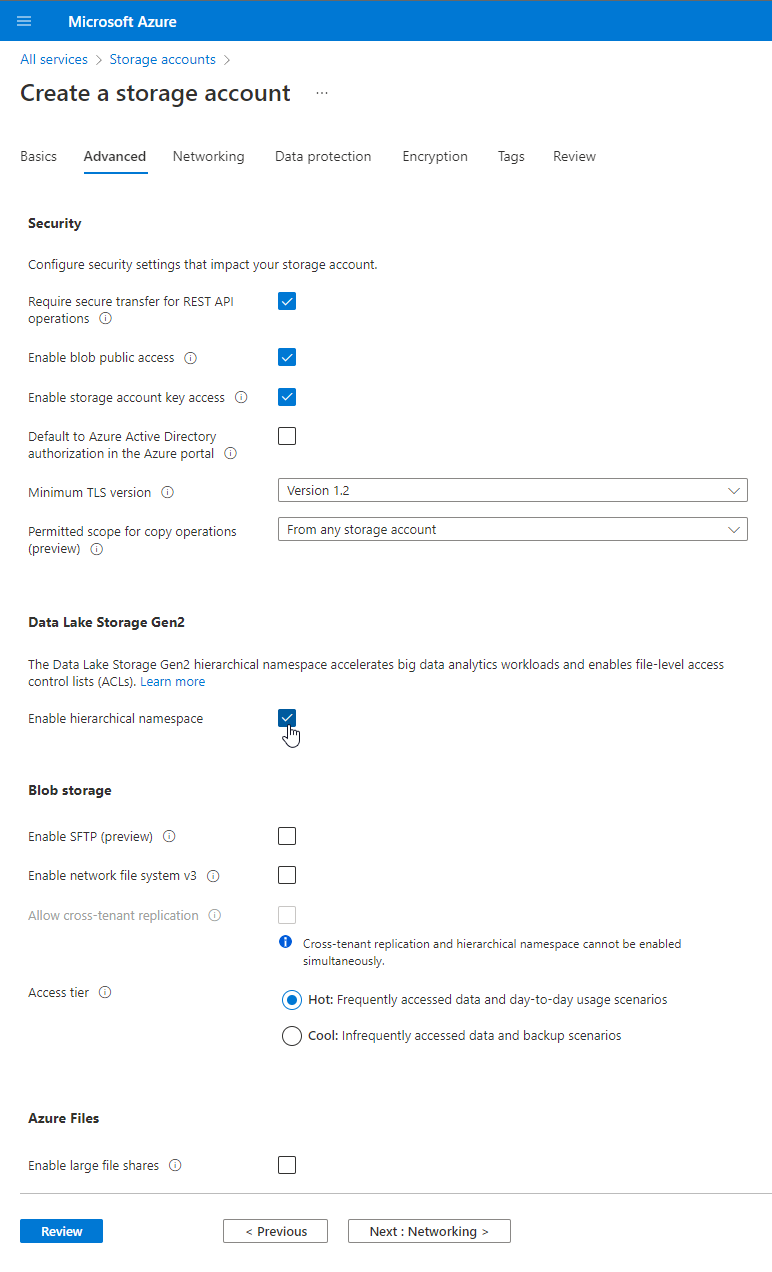Screen dimensions: 772x1272
Task: Click info icon next to Enable blob public access
Action: click(x=191, y=358)
